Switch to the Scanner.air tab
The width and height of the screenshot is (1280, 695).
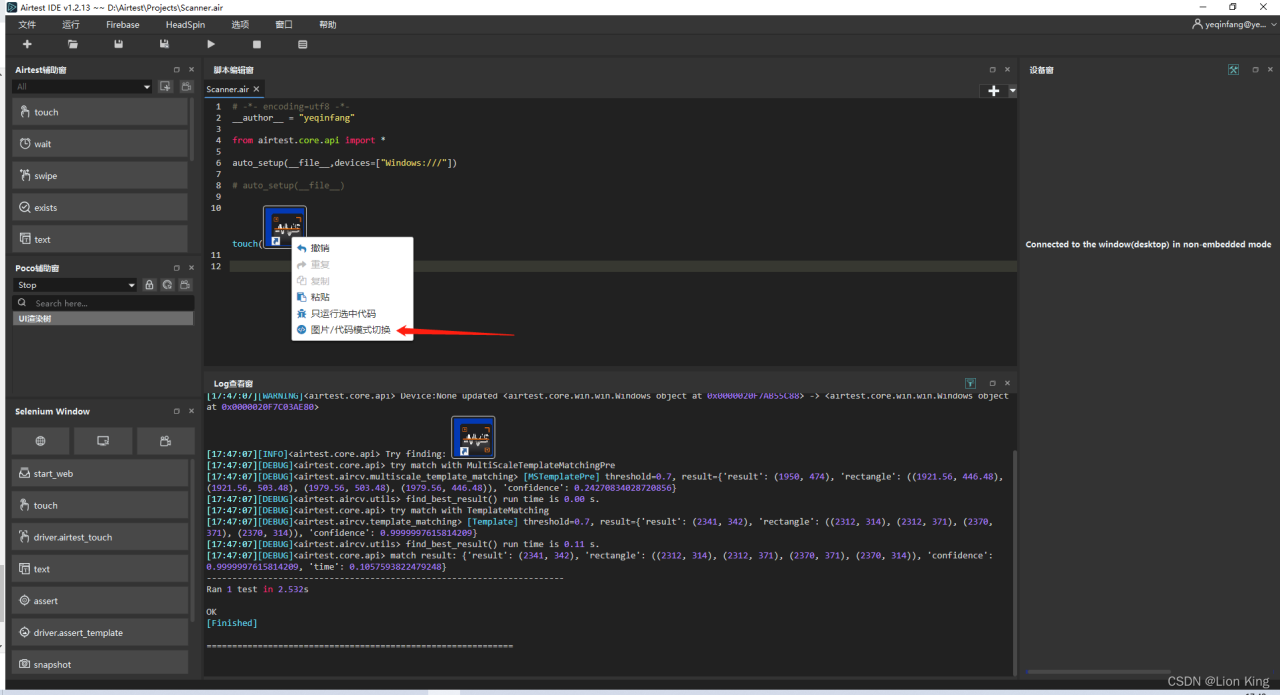[x=228, y=89]
